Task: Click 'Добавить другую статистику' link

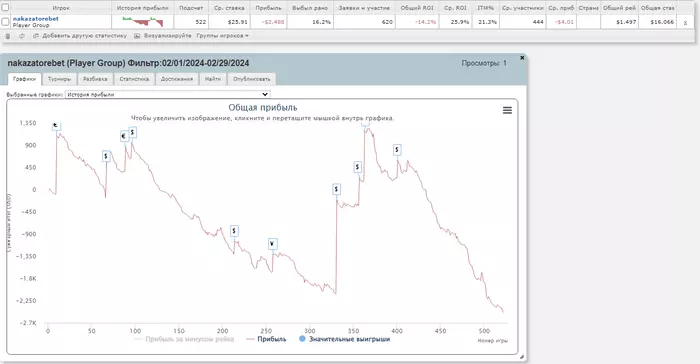Action: (x=84, y=36)
